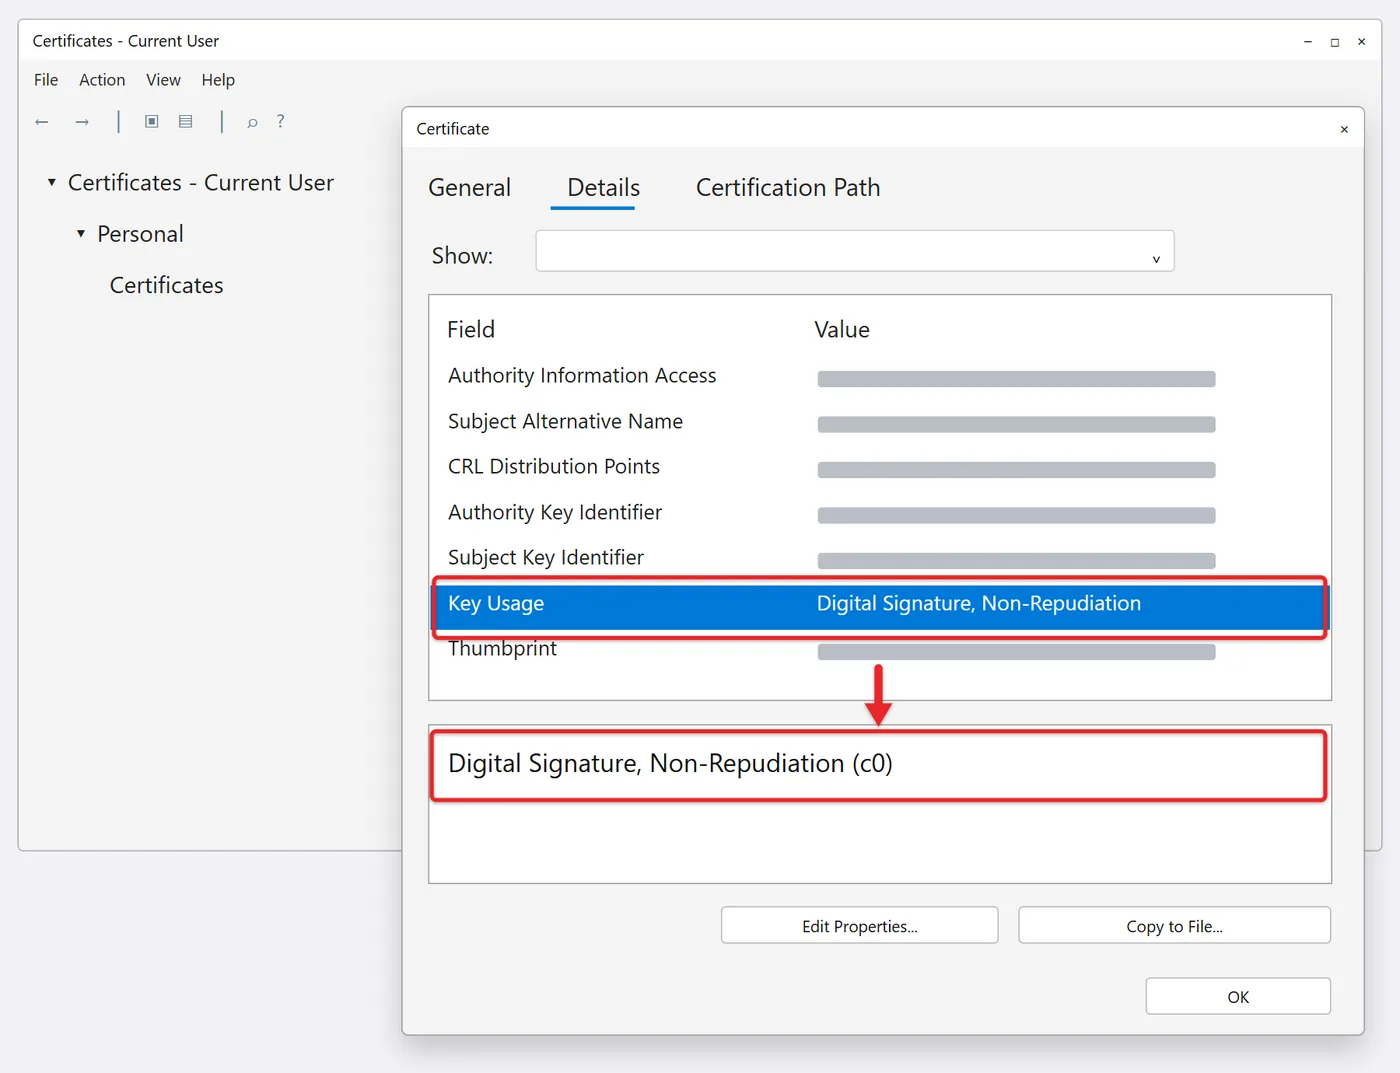Open the File menu
The width and height of the screenshot is (1400, 1073).
[46, 80]
